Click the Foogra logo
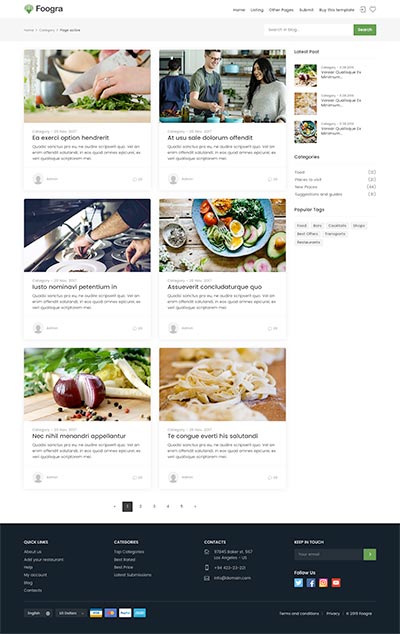 click(x=44, y=8)
